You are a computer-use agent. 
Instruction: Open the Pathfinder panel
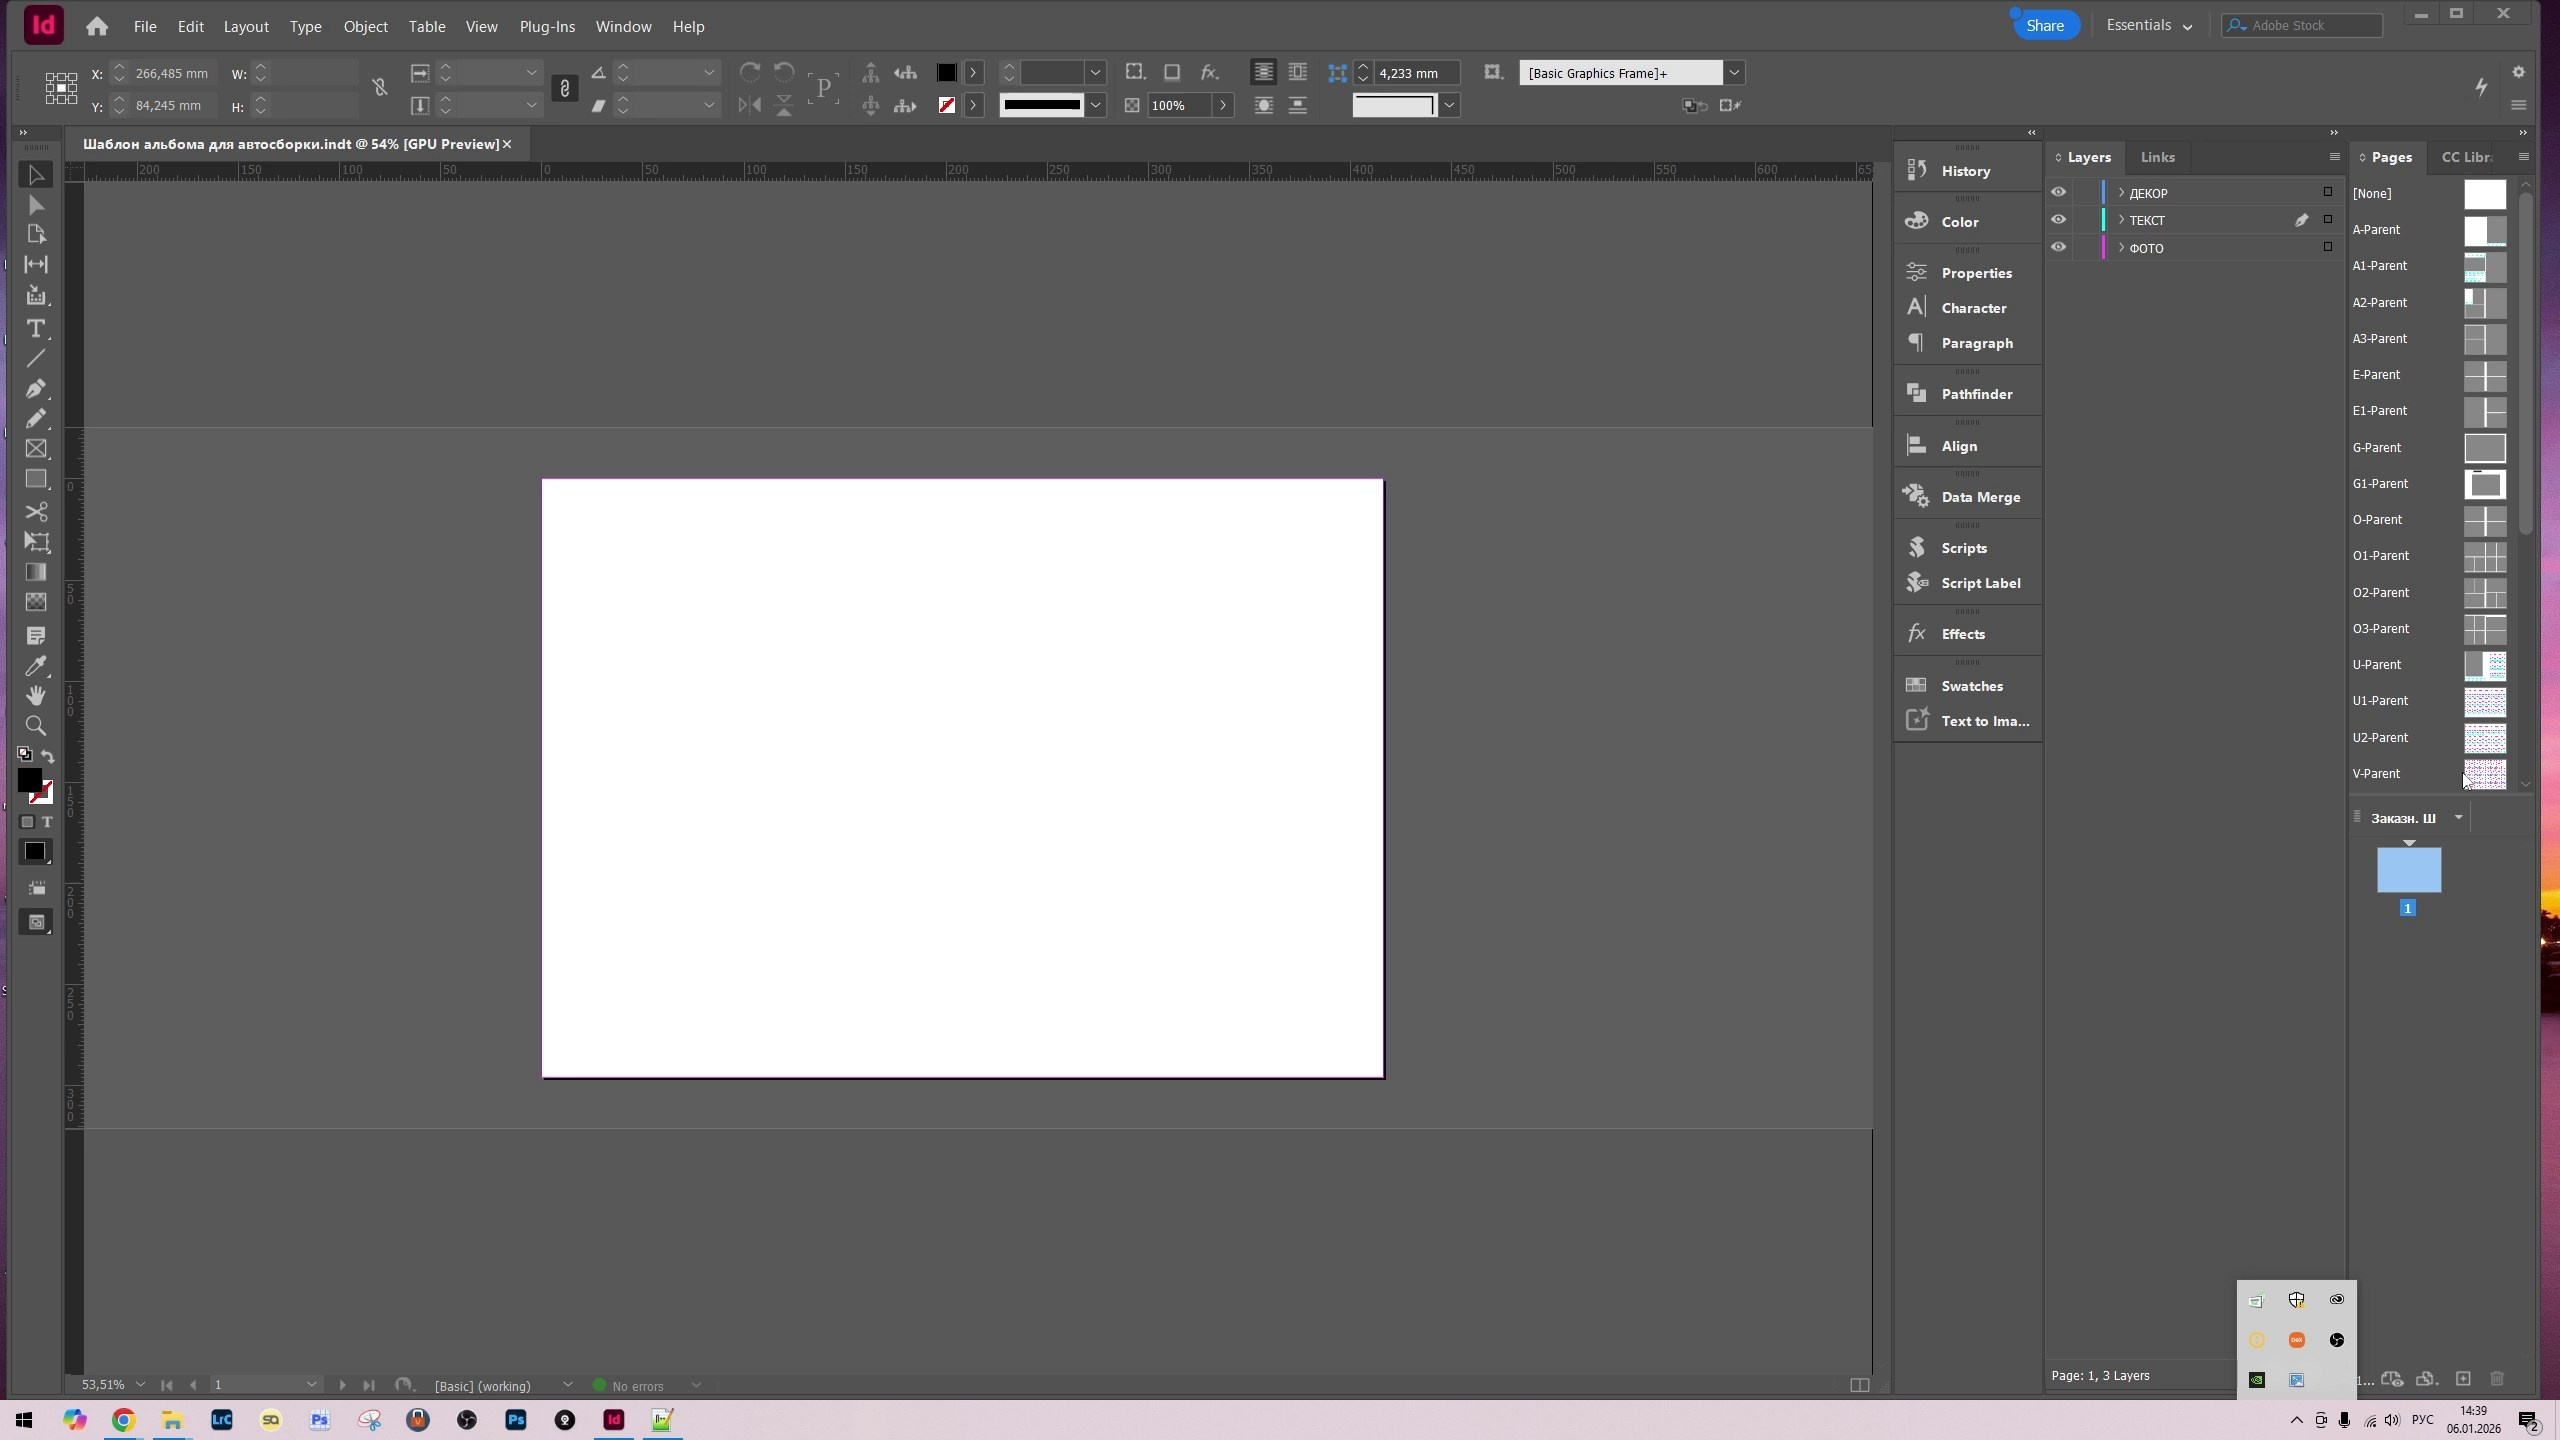(x=1975, y=394)
